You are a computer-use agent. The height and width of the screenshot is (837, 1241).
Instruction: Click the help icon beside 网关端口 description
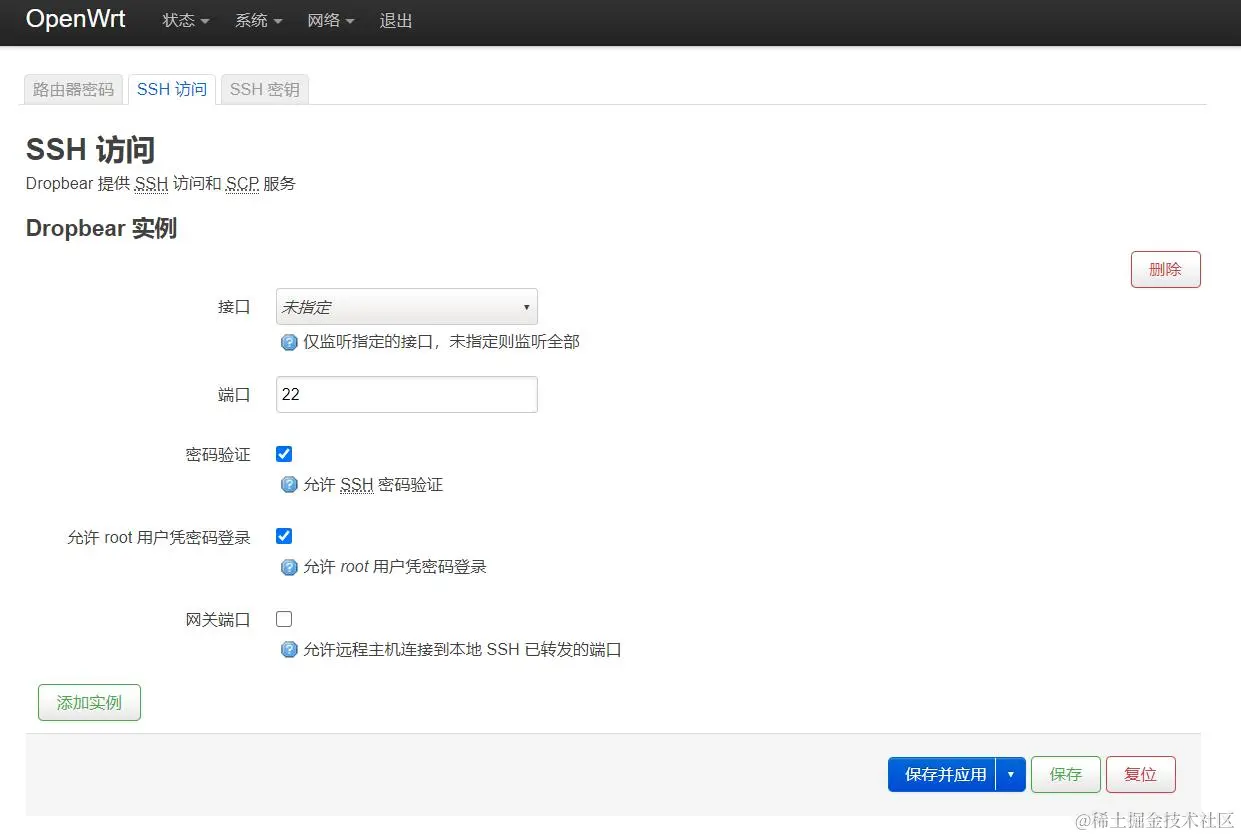click(289, 650)
